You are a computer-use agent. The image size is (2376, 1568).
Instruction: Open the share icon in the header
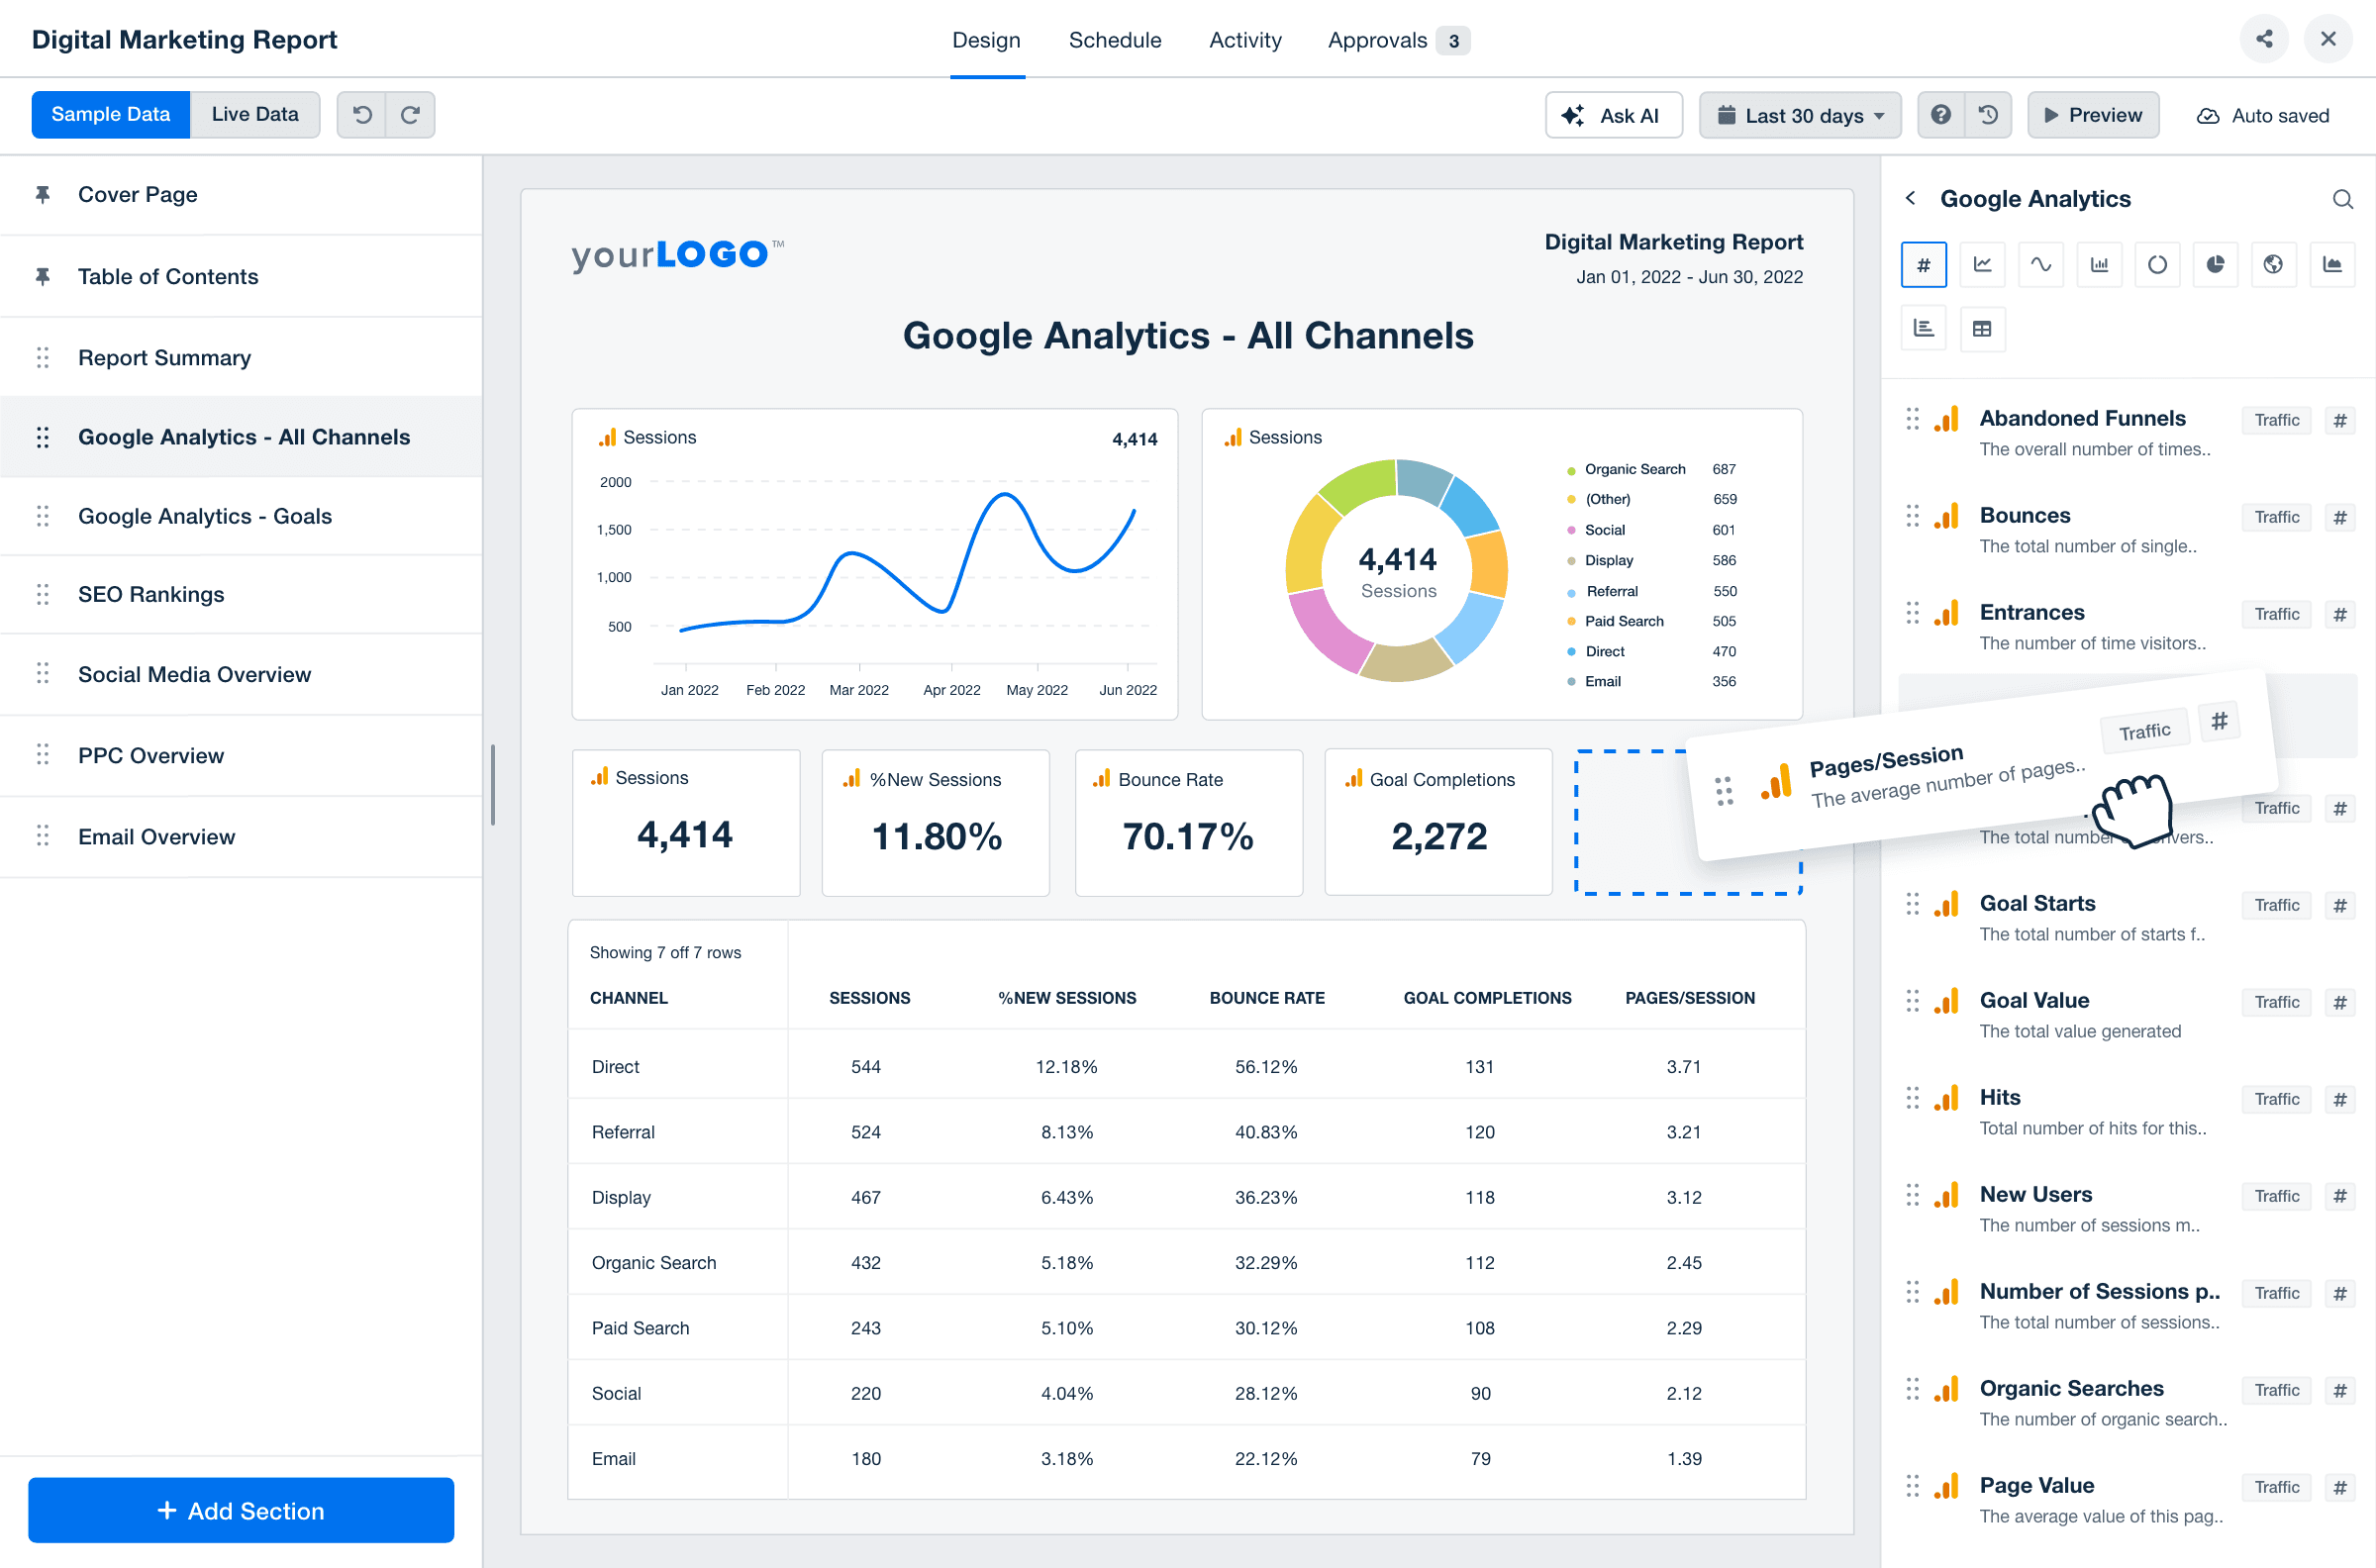point(2265,39)
